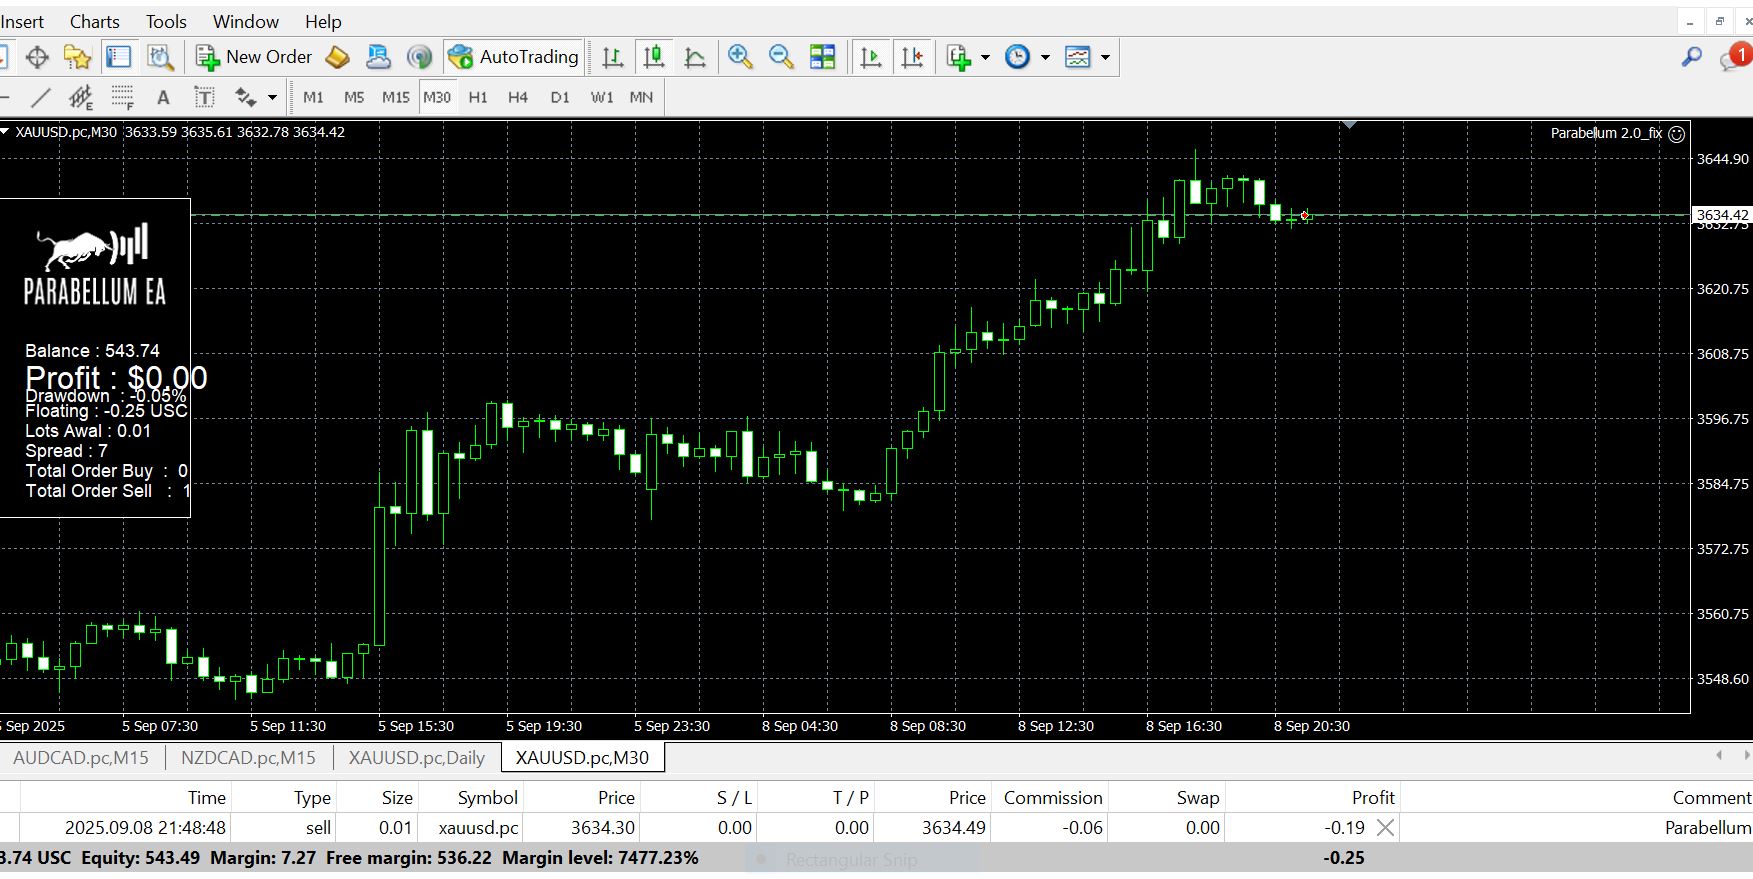Click the Parabellum 2.0_fix smiley label
The height and width of the screenshot is (879, 1753).
pos(1617,133)
